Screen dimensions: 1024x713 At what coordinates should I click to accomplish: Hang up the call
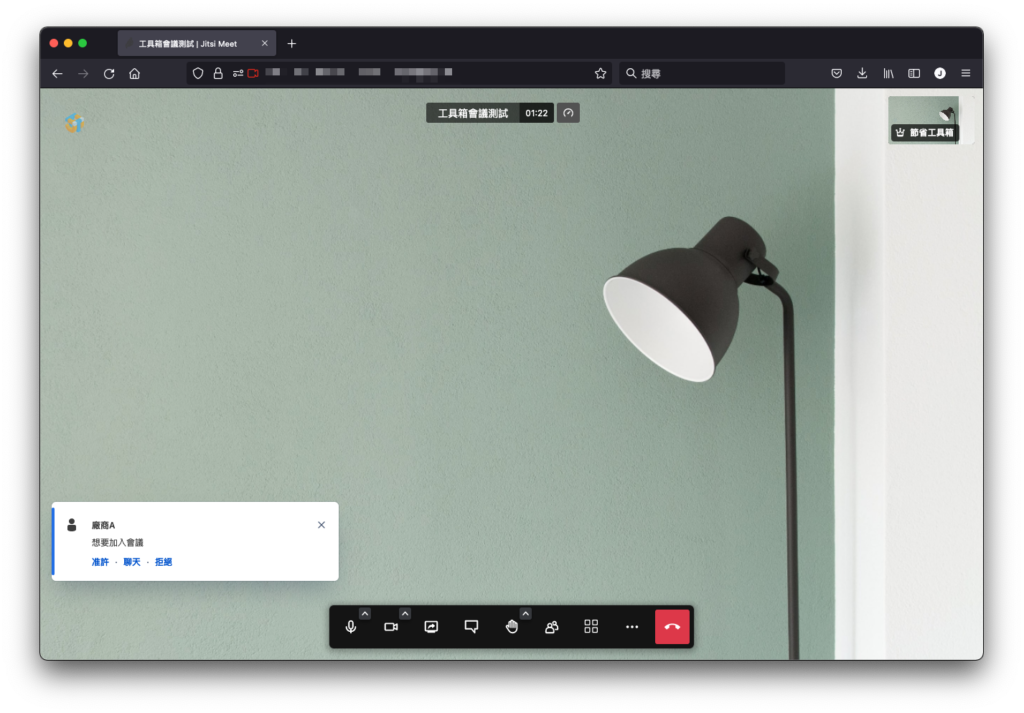pos(672,627)
